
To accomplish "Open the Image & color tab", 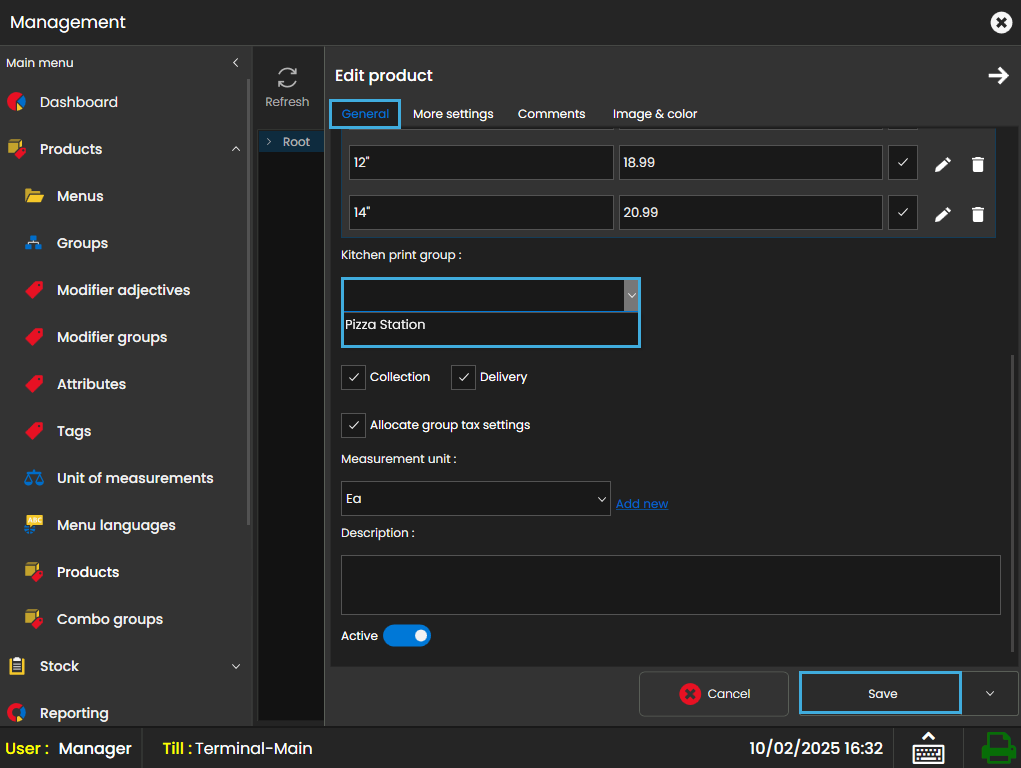I will click(655, 114).
